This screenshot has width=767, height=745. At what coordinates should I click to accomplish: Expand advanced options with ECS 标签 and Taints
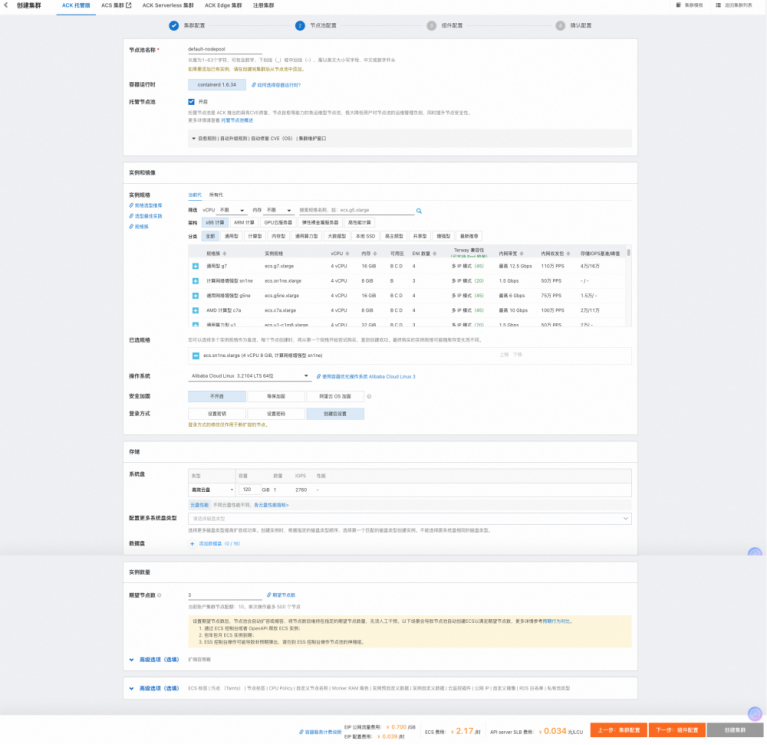point(154,689)
